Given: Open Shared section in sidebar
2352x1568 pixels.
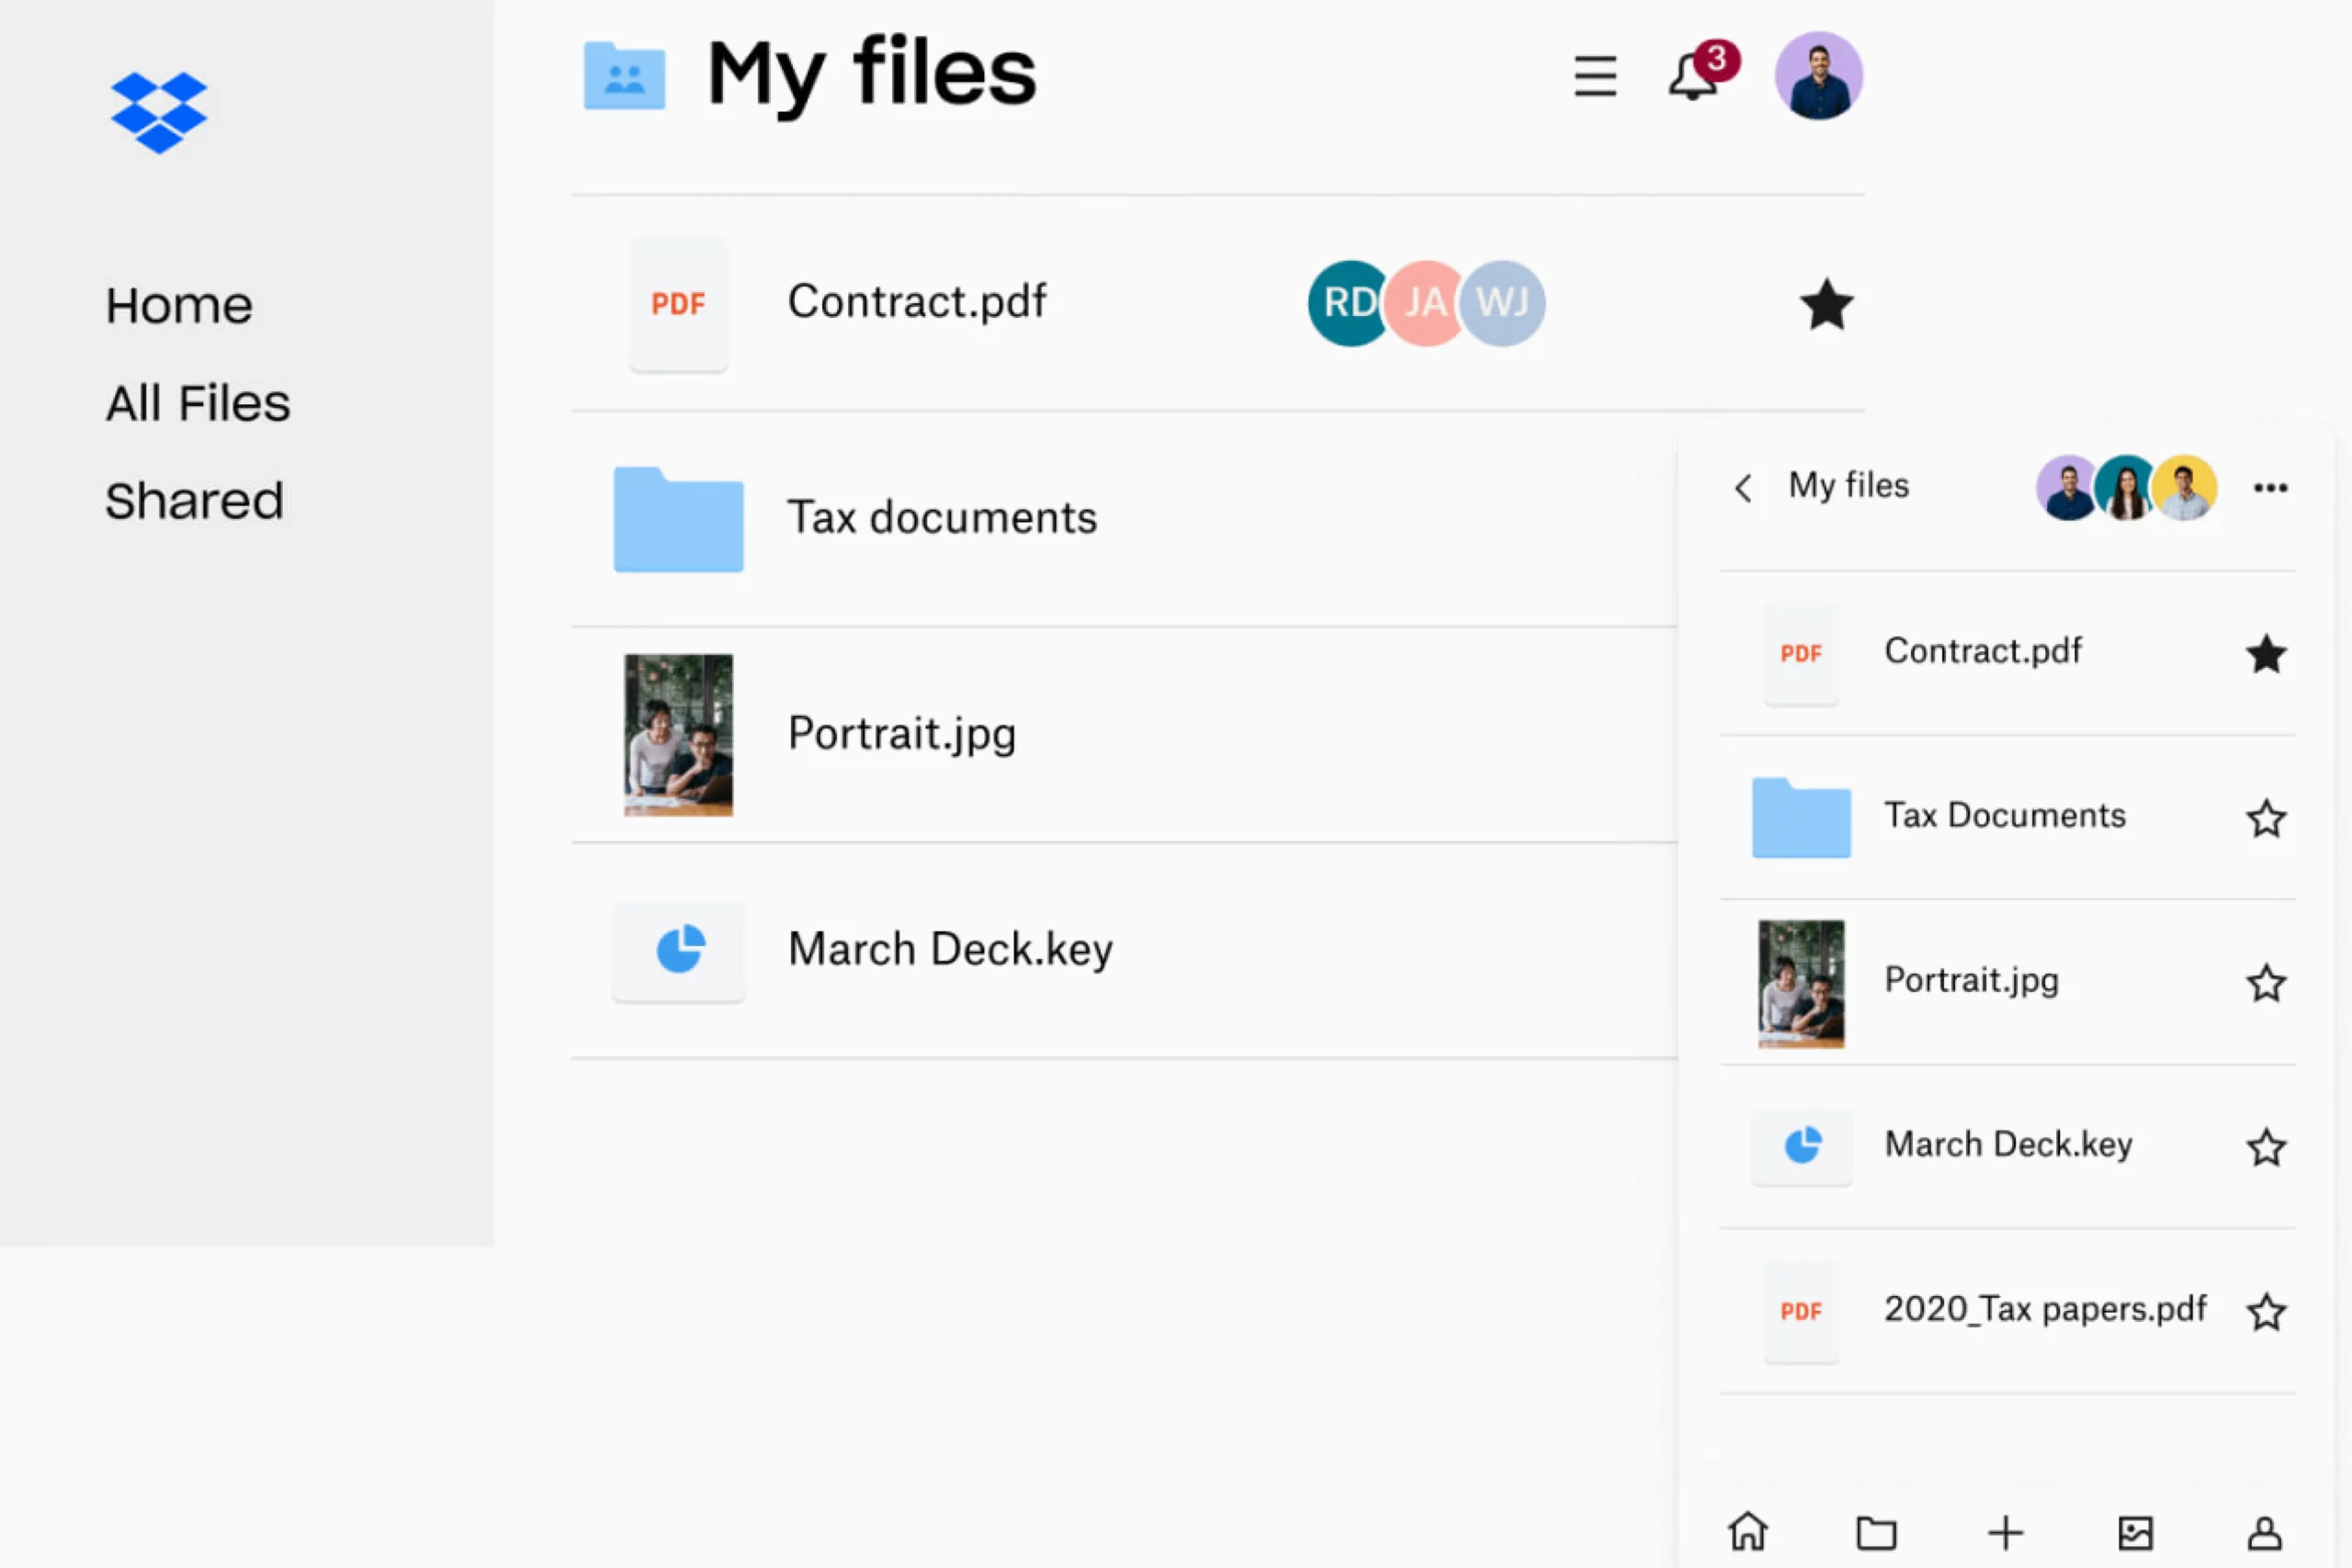Looking at the screenshot, I should point(194,500).
